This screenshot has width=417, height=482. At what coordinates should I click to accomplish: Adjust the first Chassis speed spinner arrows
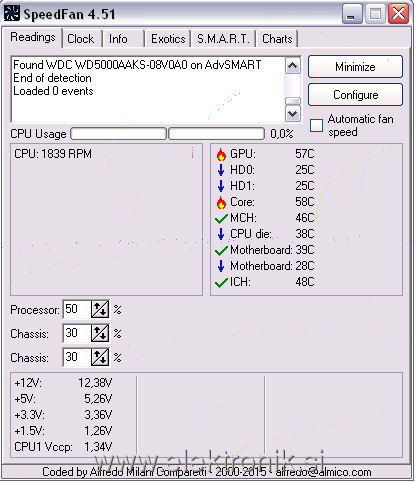tap(100, 333)
